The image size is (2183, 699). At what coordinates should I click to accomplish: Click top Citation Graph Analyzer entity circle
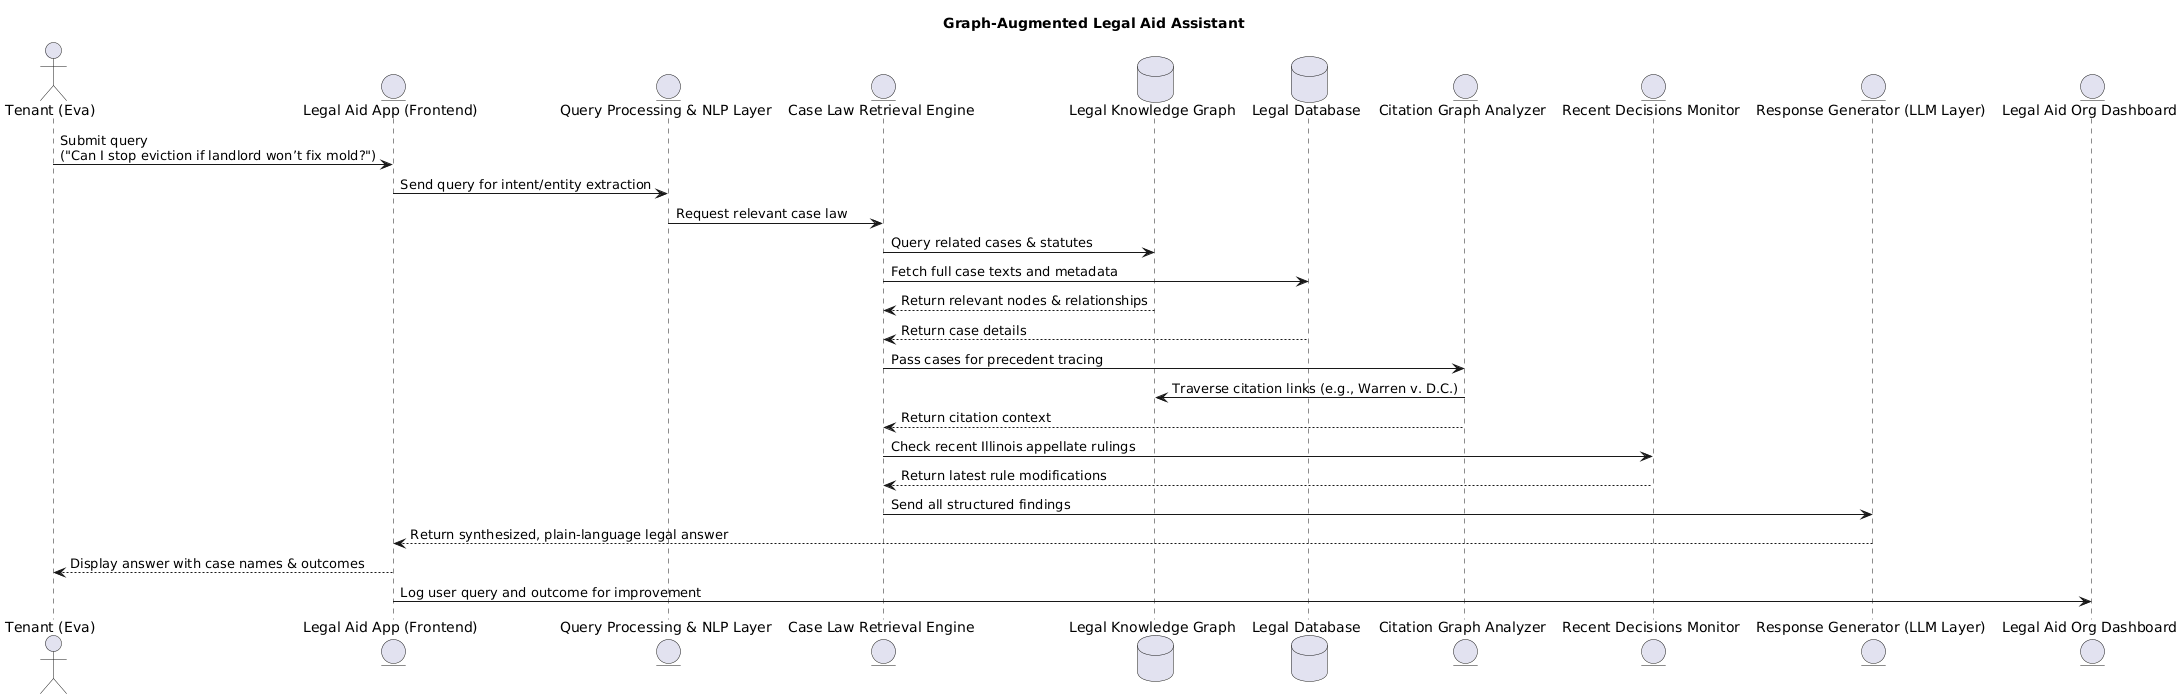tap(1465, 87)
